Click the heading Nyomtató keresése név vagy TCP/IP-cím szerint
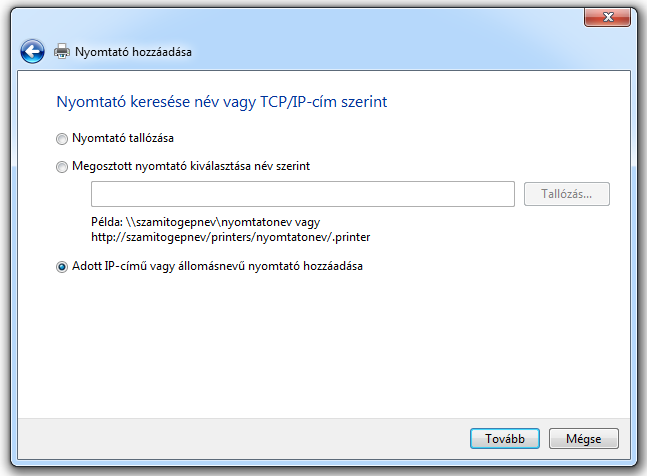 (x=222, y=102)
